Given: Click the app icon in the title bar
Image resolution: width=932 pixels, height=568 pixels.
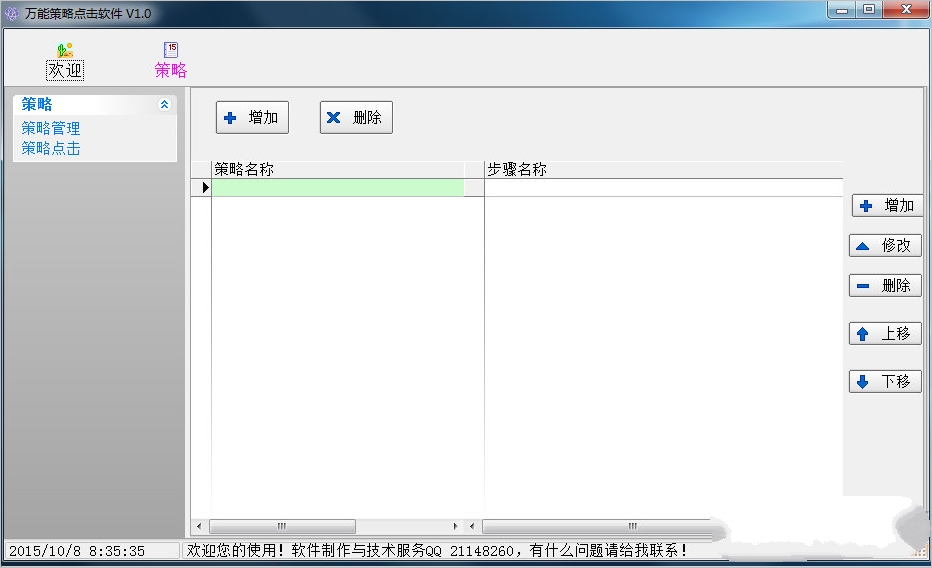Looking at the screenshot, I should (x=11, y=14).
